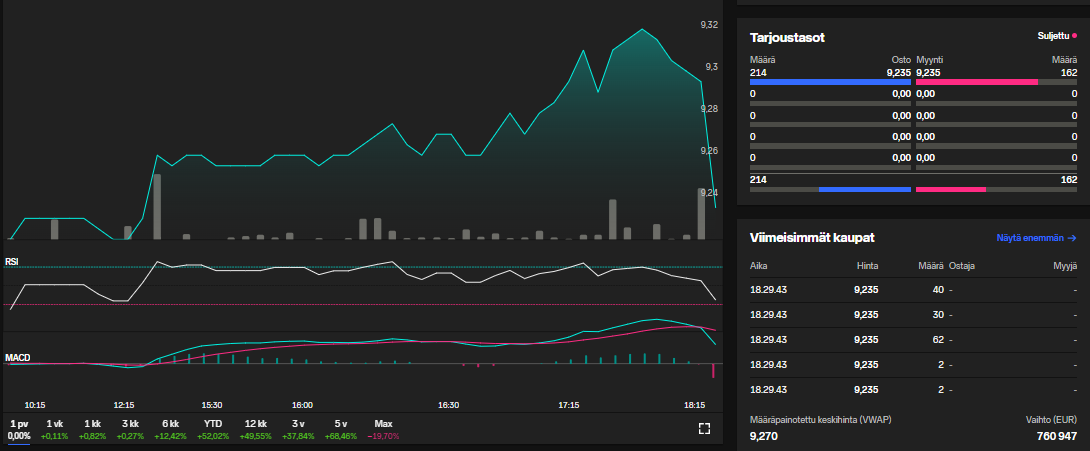Switch chart to 3 v range

(x=298, y=429)
